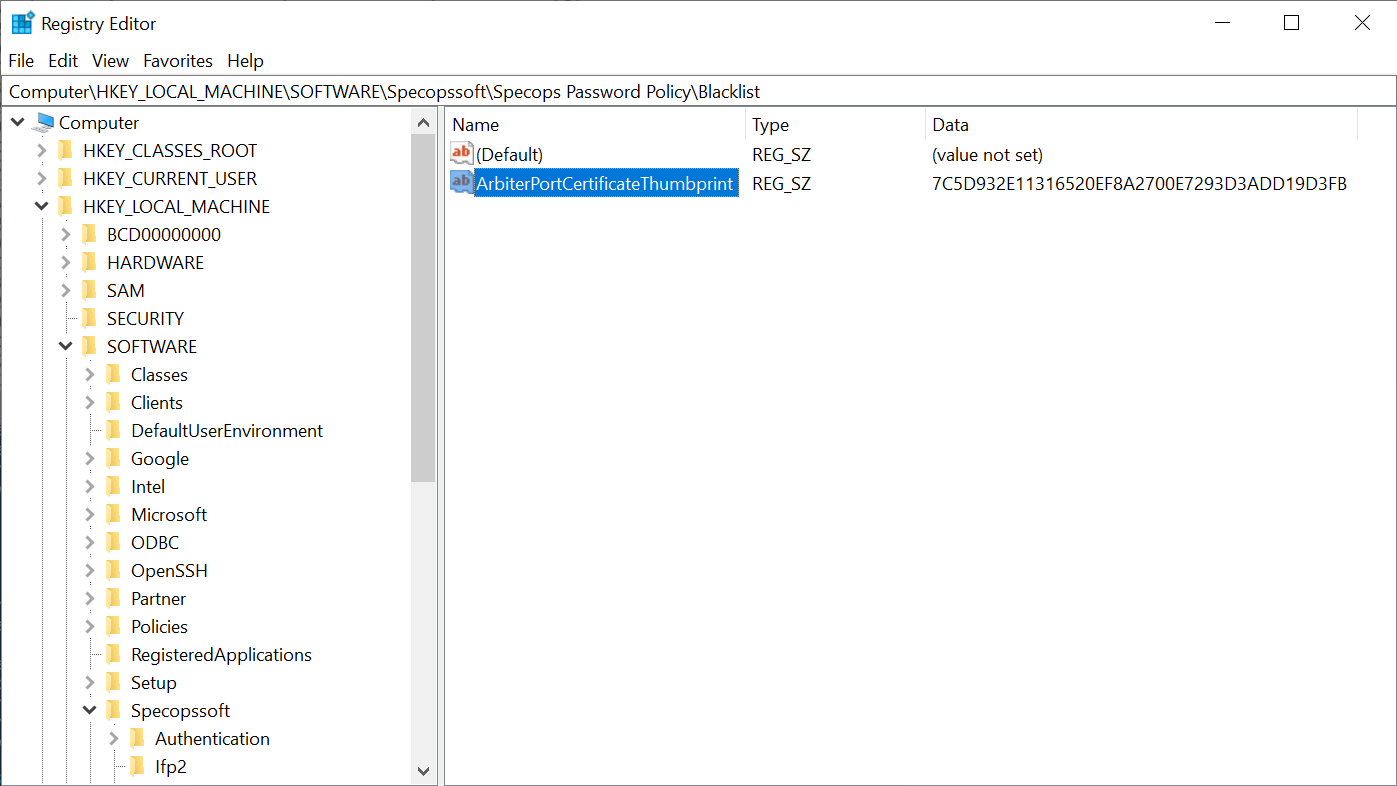This screenshot has width=1397, height=786.
Task: Select the Ifp2 key label
Action: pos(171,767)
